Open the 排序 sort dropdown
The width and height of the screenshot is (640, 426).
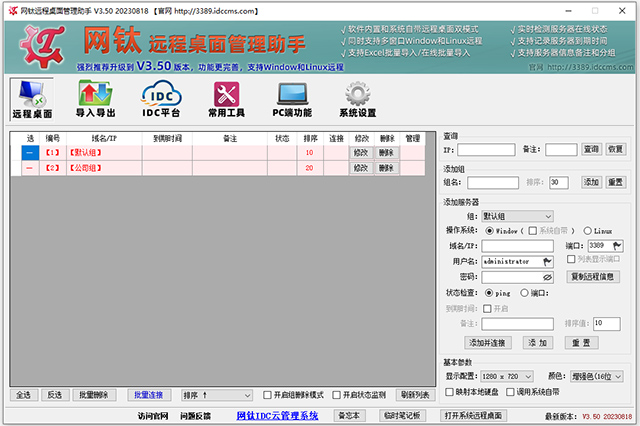pyautogui.click(x=217, y=395)
